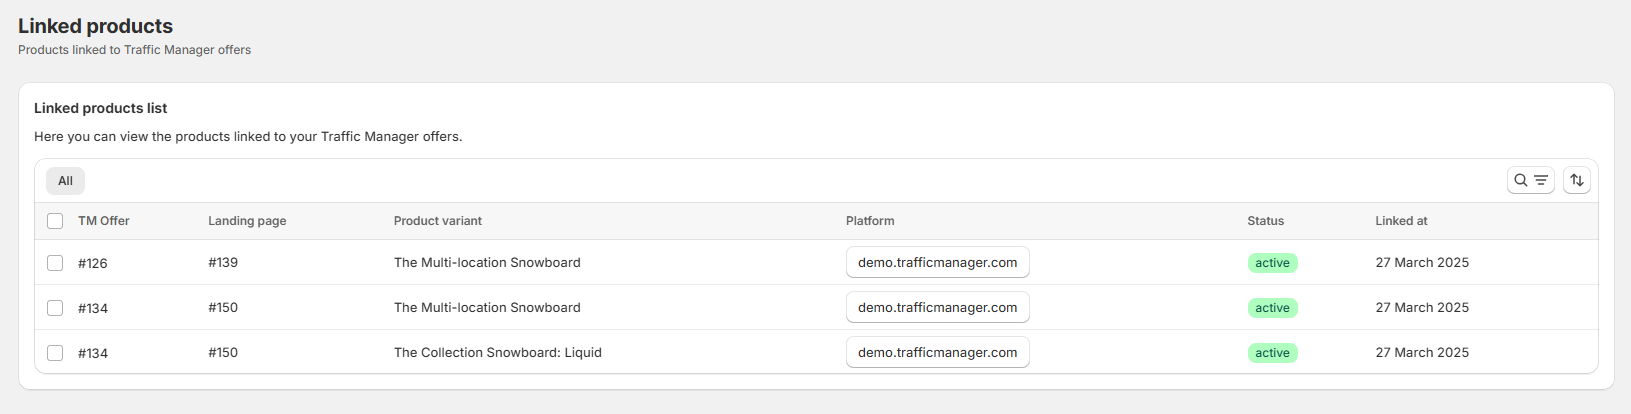
Task: Switch to the All tab
Action: point(65,181)
